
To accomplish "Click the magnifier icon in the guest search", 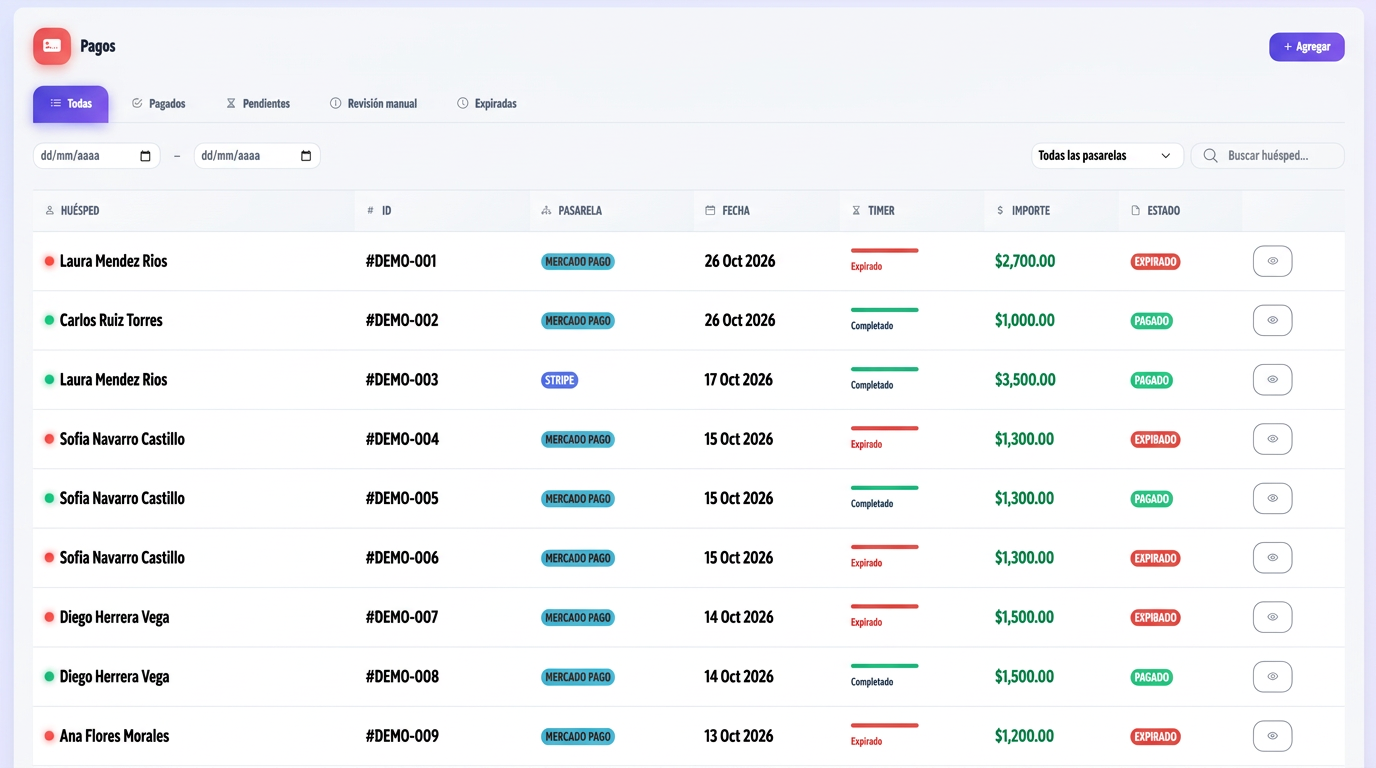I will 1210,156.
